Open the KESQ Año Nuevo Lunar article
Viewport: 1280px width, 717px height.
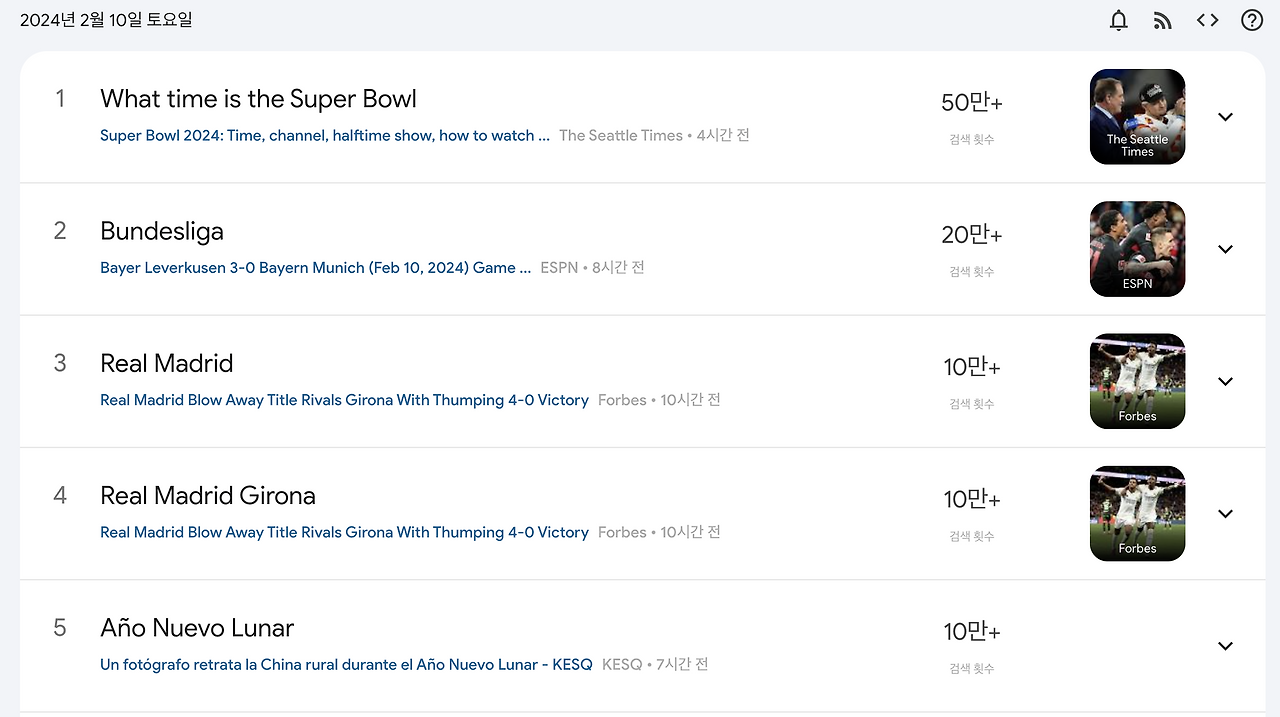click(x=345, y=663)
